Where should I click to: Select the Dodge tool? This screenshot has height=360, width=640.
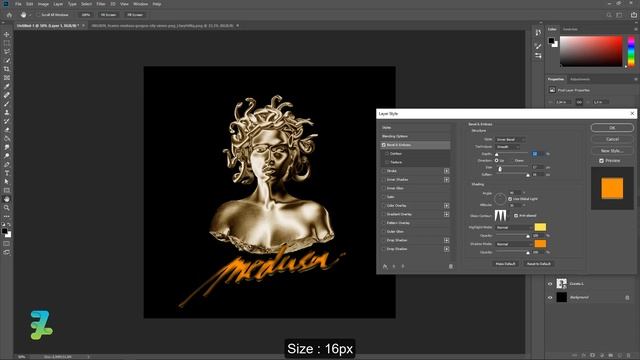point(7,156)
